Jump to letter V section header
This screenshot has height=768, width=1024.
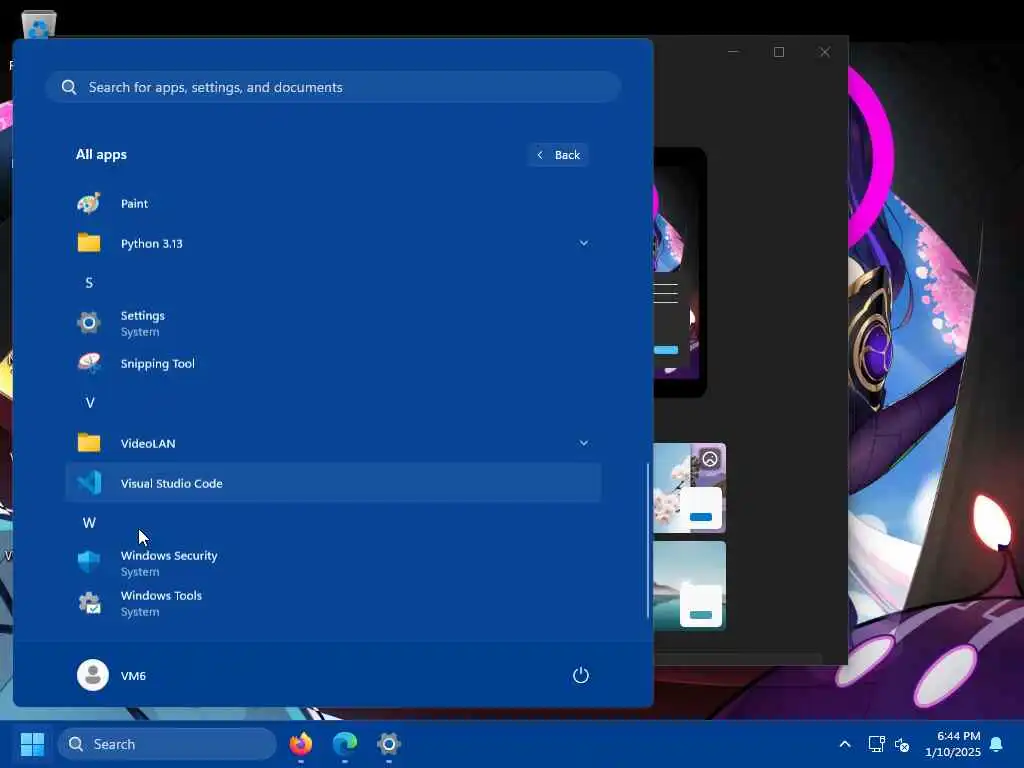(x=89, y=403)
